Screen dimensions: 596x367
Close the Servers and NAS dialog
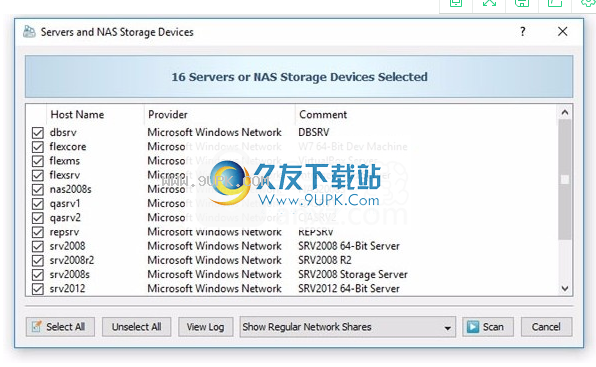click(563, 32)
